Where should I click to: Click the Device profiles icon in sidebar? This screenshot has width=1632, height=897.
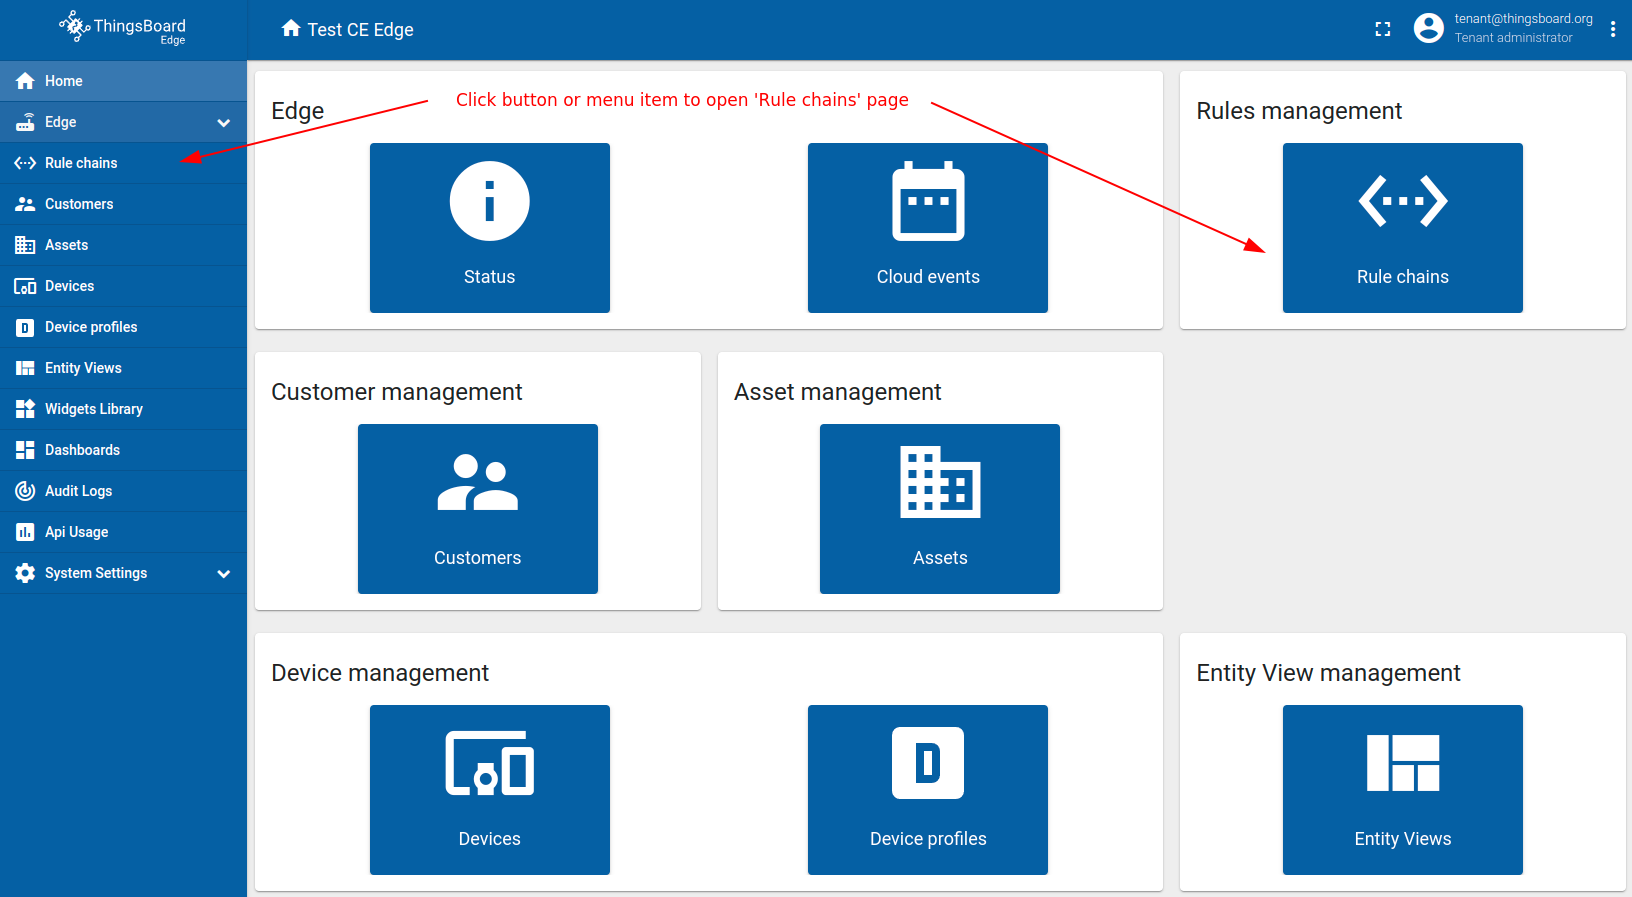25,327
